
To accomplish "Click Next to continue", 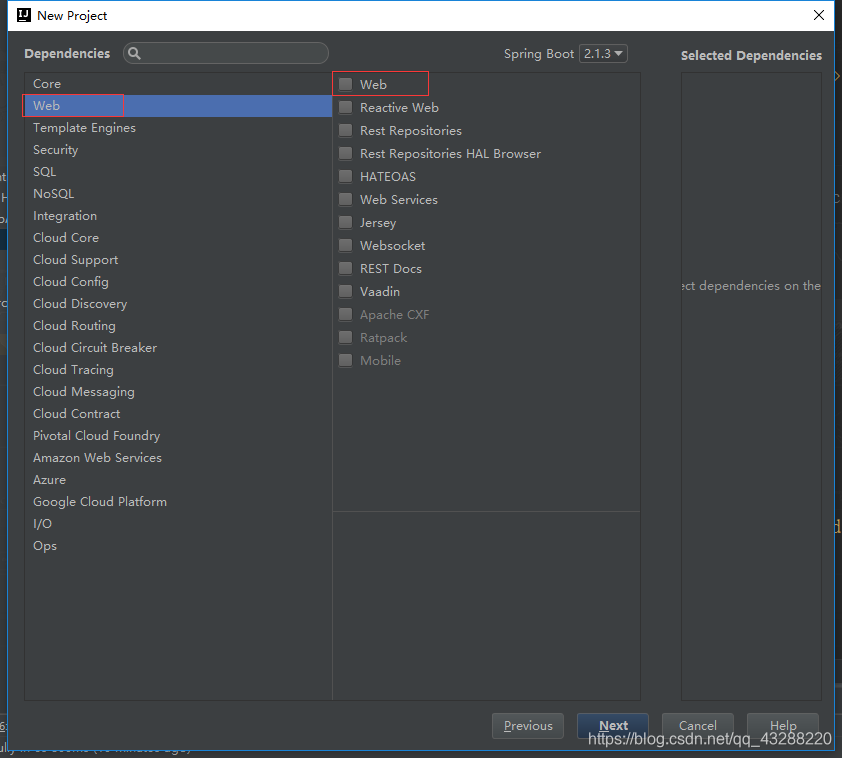I will click(613, 726).
